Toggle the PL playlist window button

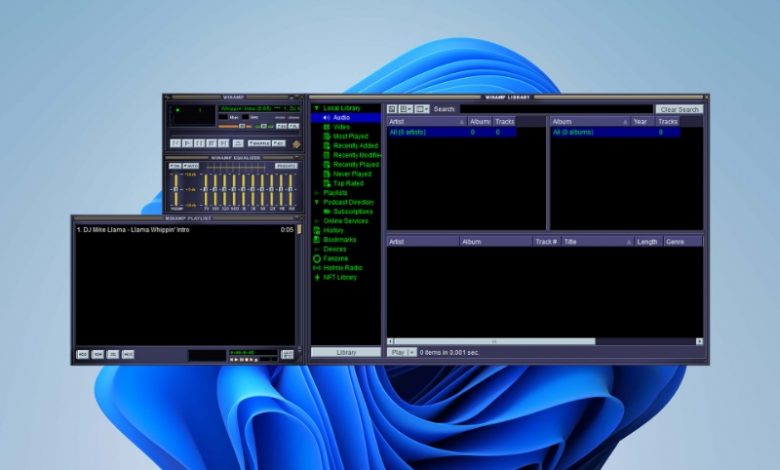(x=293, y=126)
